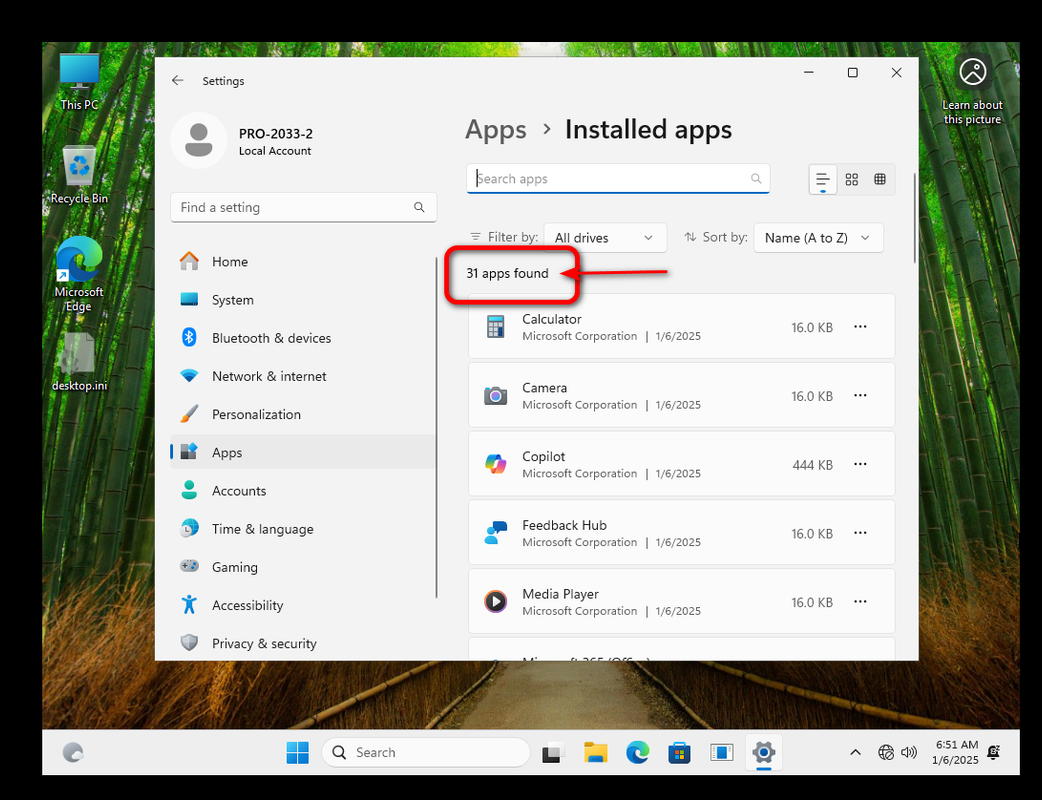The image size is (1042, 800).
Task: Click the Copilot app icon
Action: 496,464
